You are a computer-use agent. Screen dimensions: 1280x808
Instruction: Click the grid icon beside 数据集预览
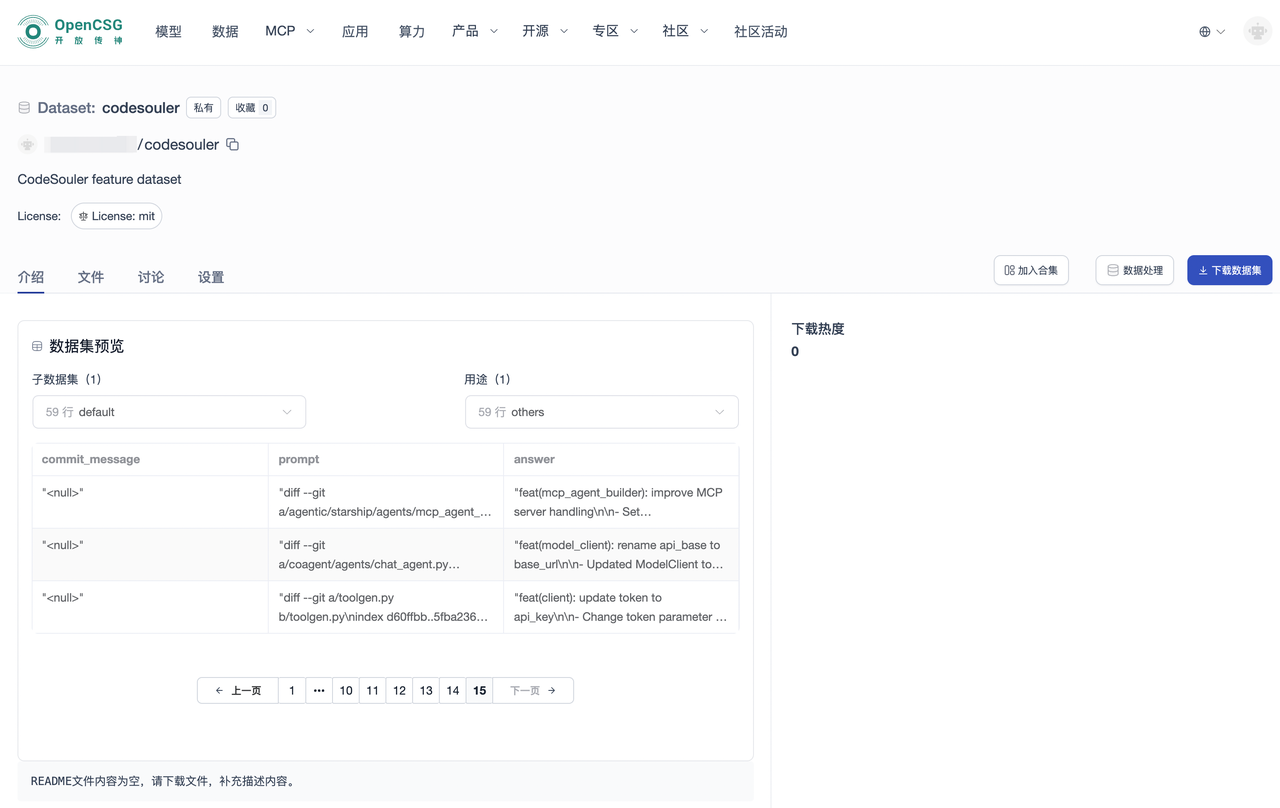tap(36, 345)
